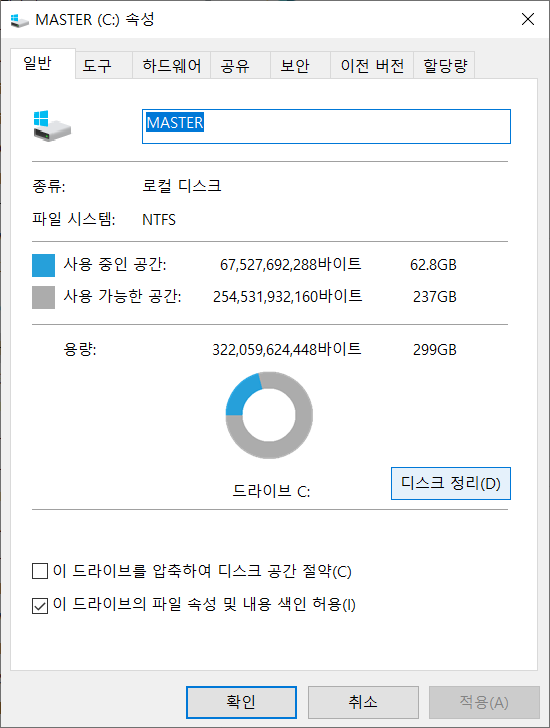Click the 적용(A) apply button
This screenshot has width=550, height=728.
[x=484, y=702]
